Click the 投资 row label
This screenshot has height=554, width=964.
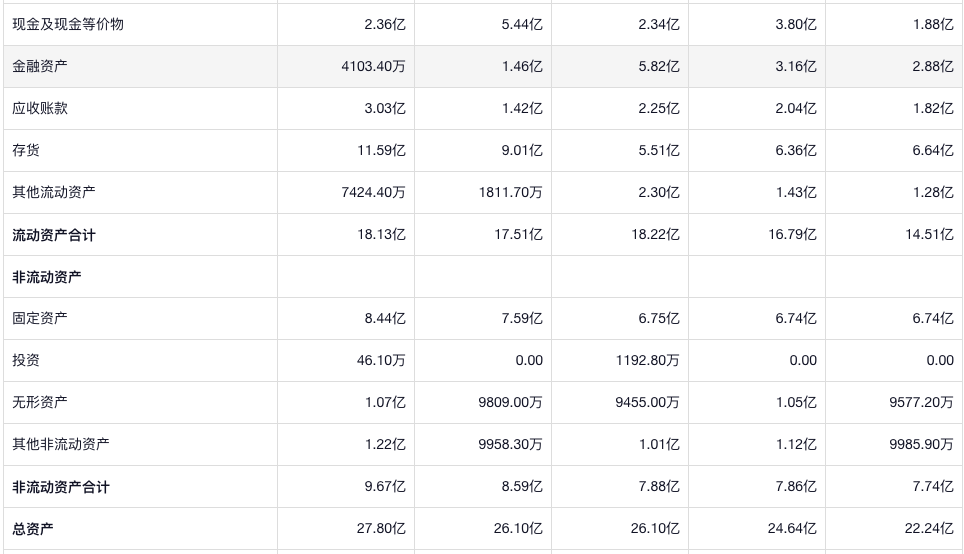point(26,360)
